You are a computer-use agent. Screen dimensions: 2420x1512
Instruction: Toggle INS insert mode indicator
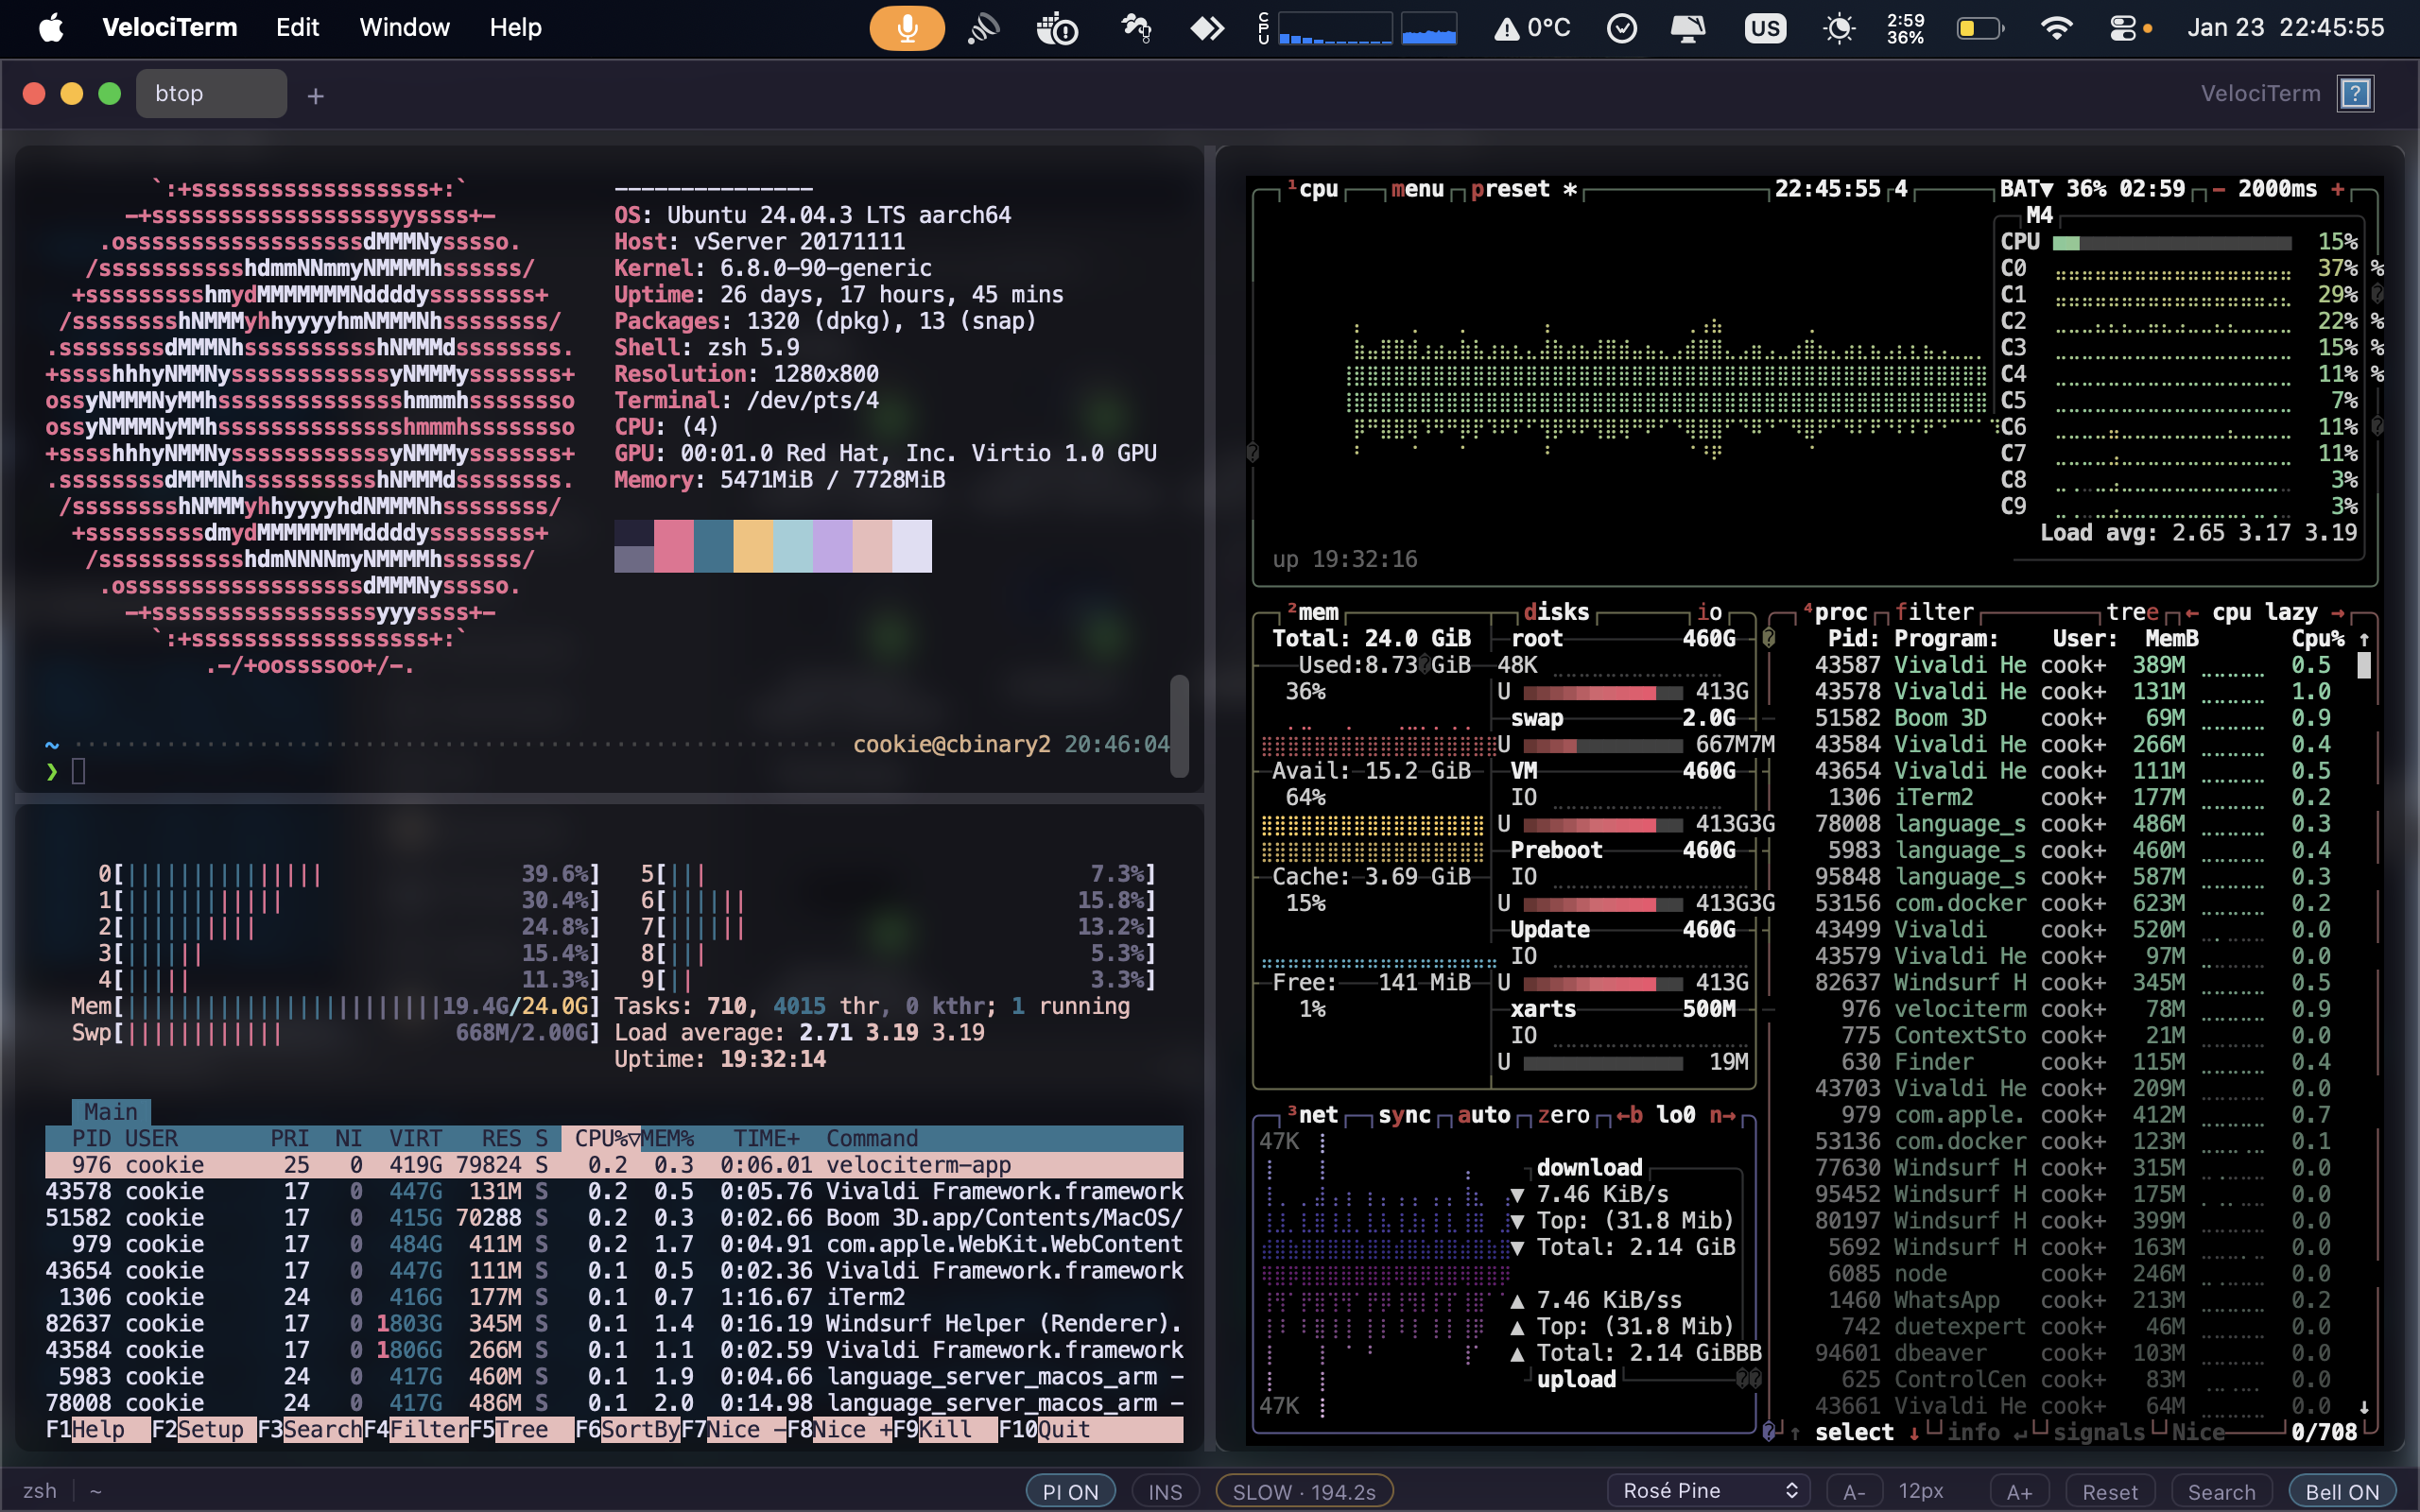pyautogui.click(x=1165, y=1491)
